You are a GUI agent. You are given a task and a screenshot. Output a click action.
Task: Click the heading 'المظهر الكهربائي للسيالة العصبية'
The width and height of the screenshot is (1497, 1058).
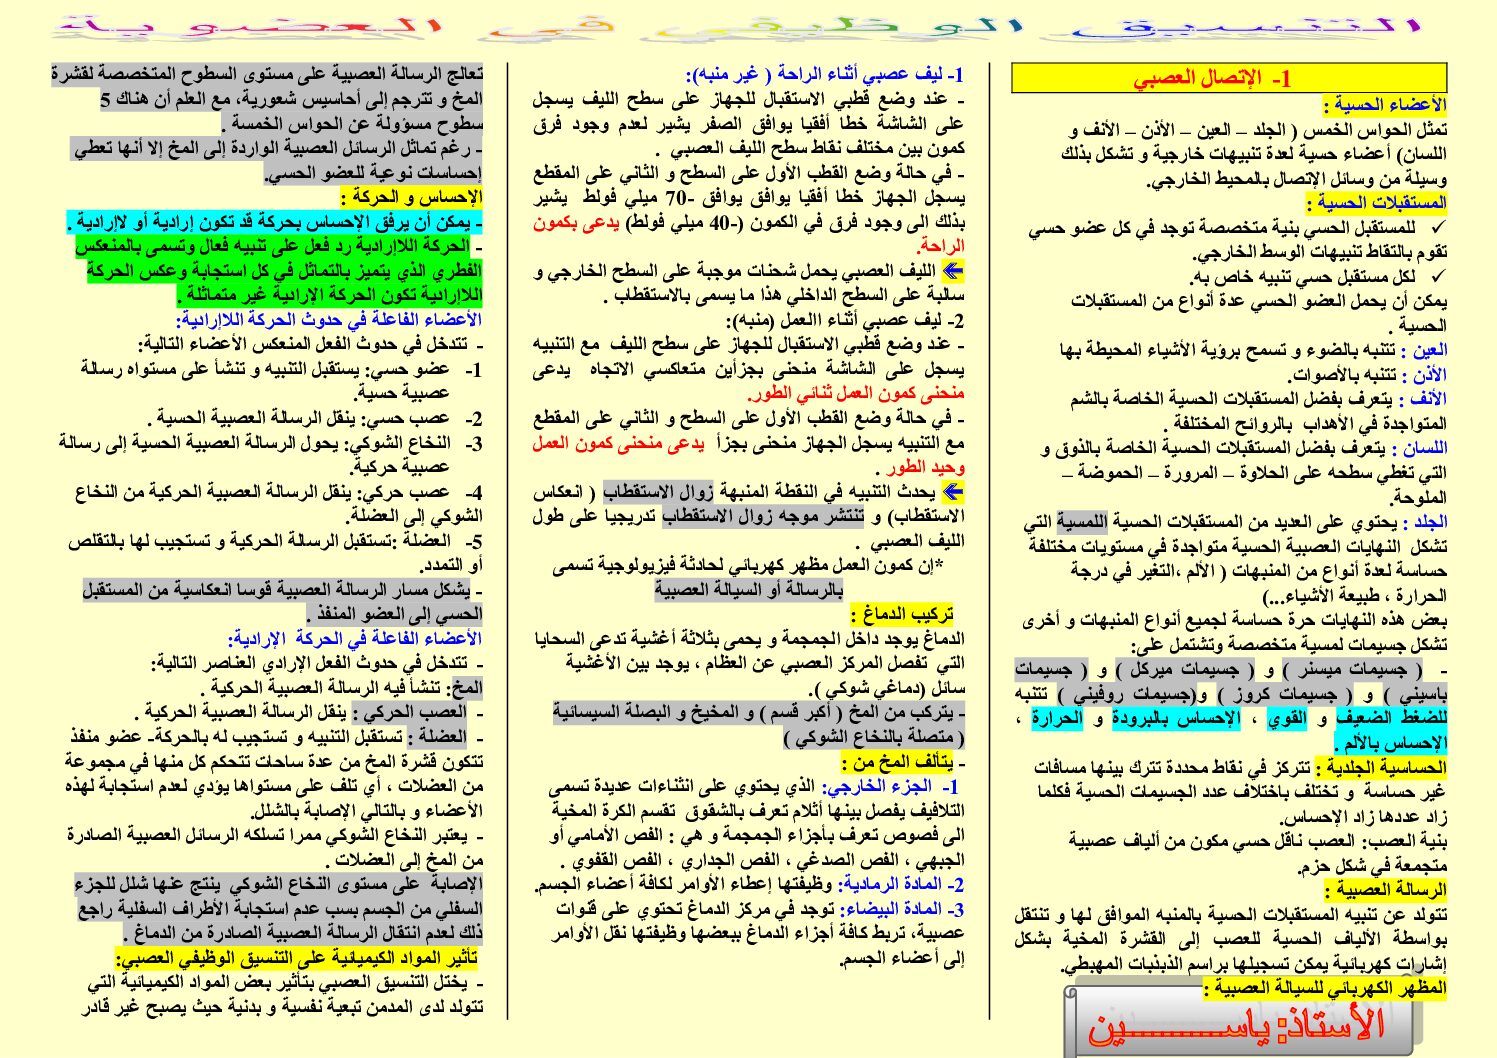1325,988
